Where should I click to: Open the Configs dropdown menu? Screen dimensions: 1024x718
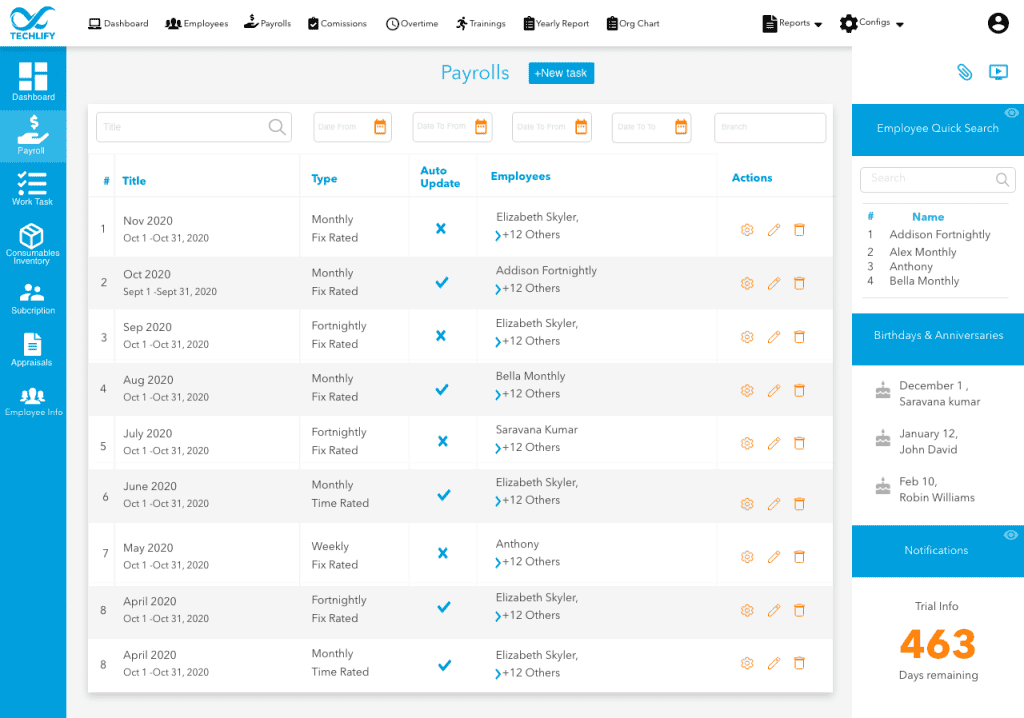click(x=872, y=24)
